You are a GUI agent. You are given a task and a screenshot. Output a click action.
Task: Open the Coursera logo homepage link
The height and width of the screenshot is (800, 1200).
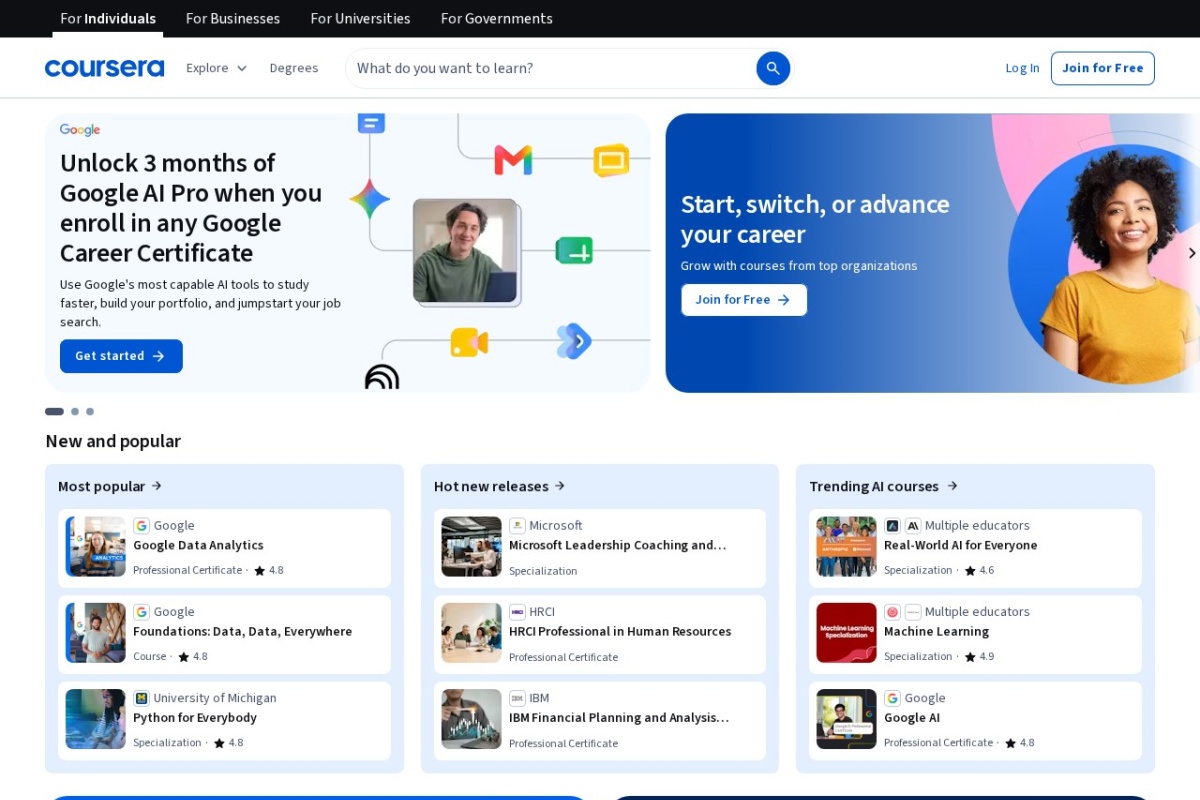click(104, 68)
